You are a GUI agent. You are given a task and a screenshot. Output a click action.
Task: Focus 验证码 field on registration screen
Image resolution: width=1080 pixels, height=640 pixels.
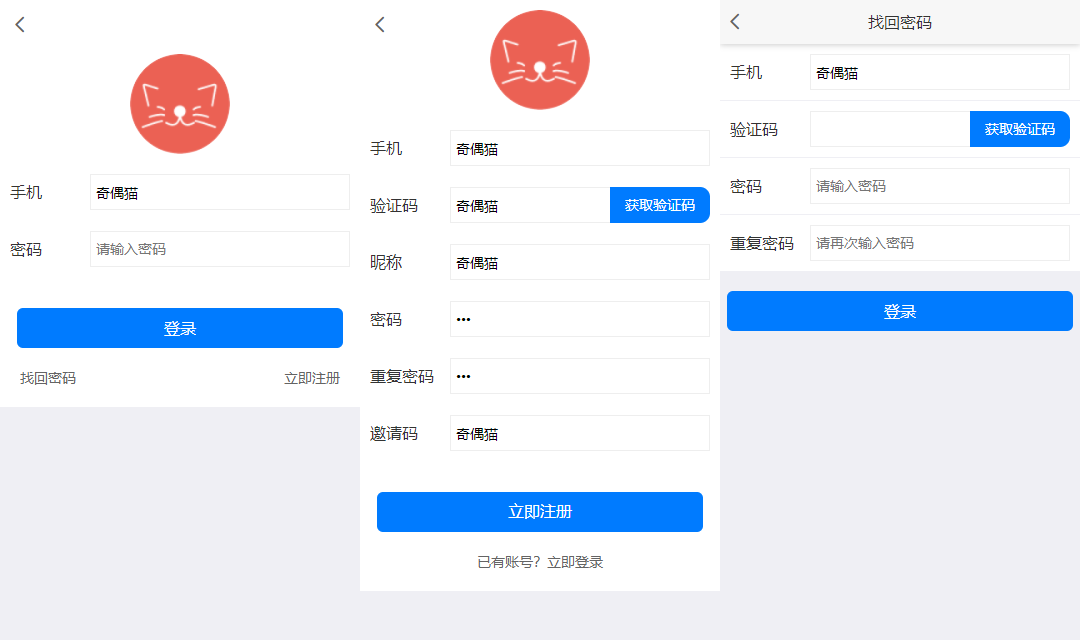pyautogui.click(x=530, y=205)
